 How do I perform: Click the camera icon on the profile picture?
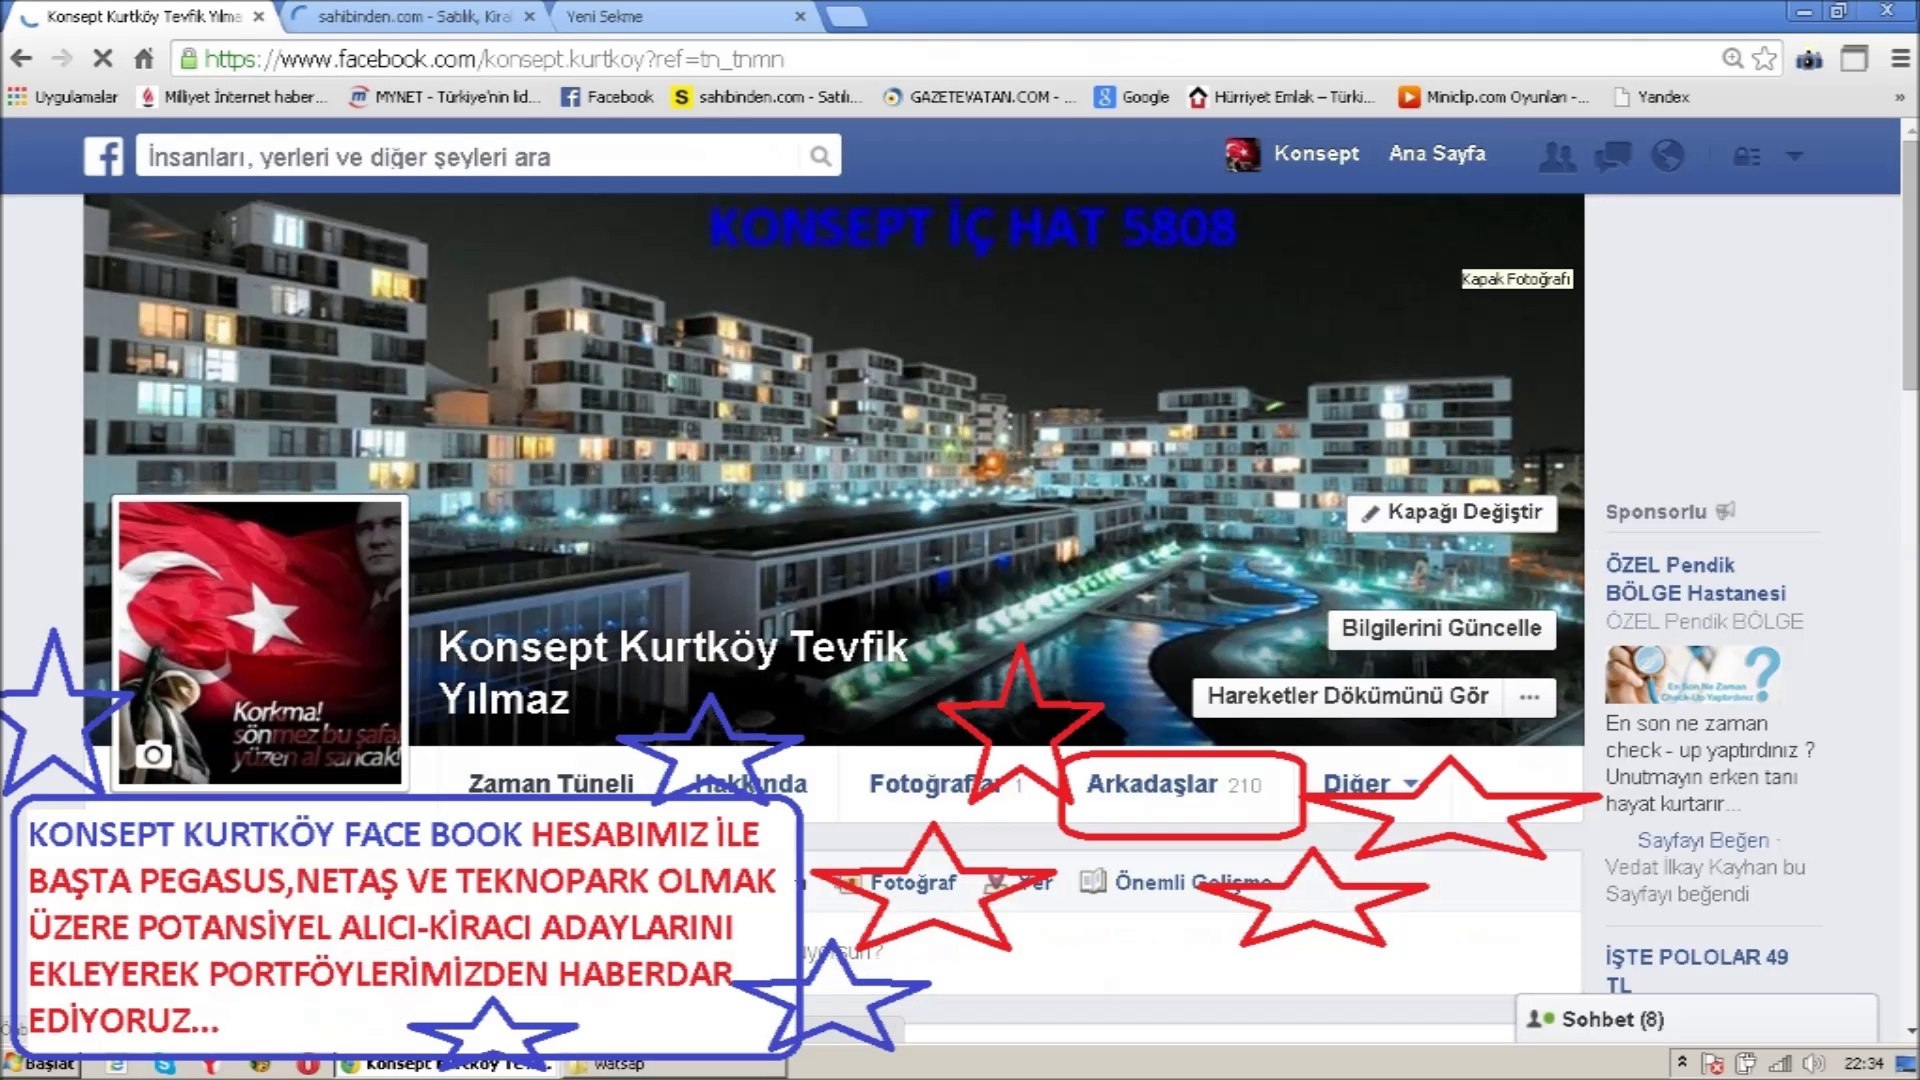click(153, 754)
